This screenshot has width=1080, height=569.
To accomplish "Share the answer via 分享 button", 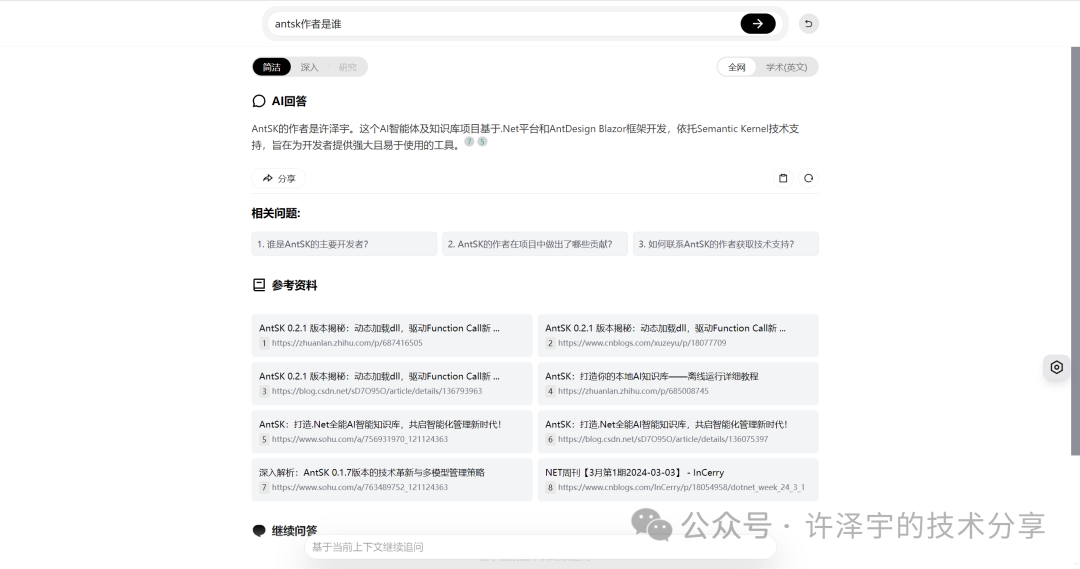I will click(278, 178).
